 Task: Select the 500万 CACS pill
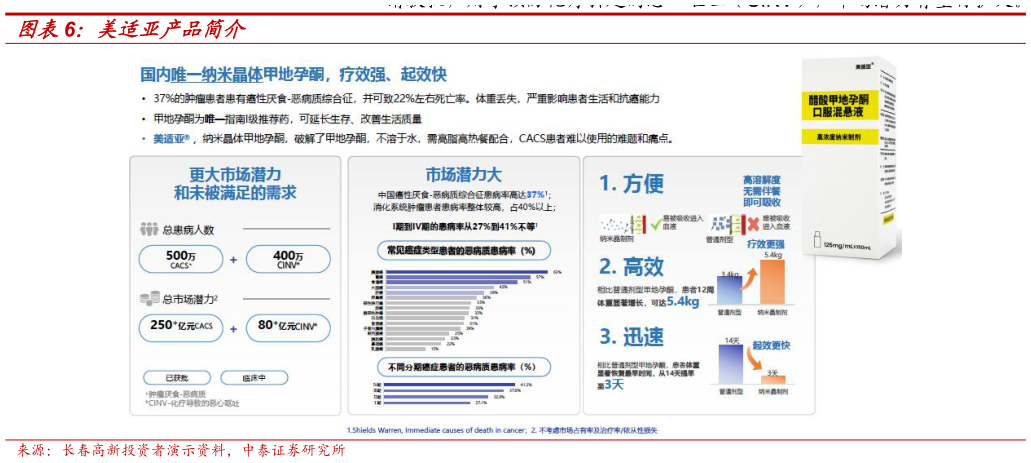[180, 260]
